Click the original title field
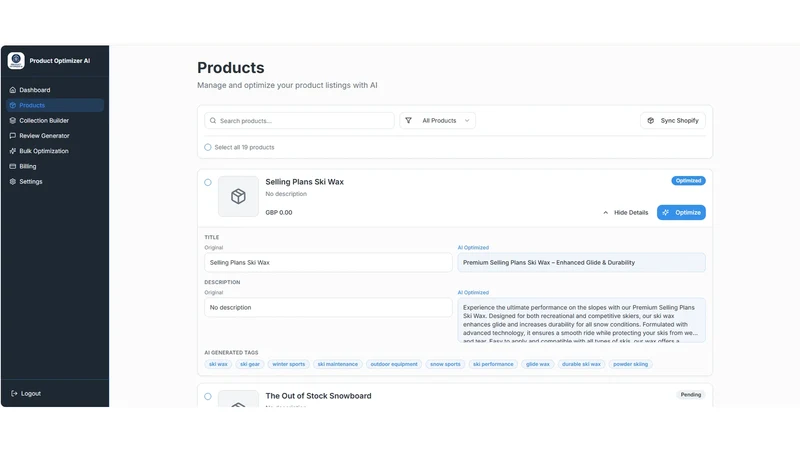800x450 pixels. 328,262
